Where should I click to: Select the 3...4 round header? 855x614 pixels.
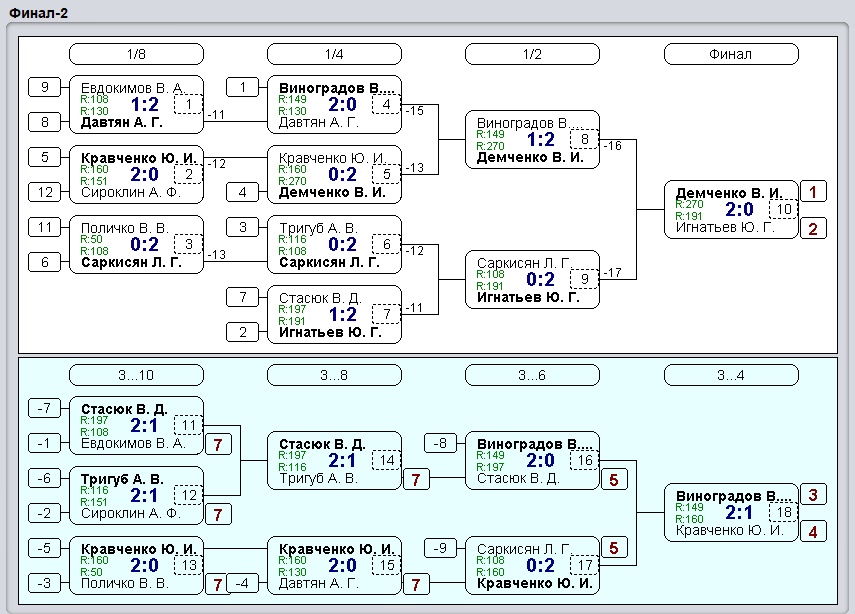pyautogui.click(x=731, y=375)
